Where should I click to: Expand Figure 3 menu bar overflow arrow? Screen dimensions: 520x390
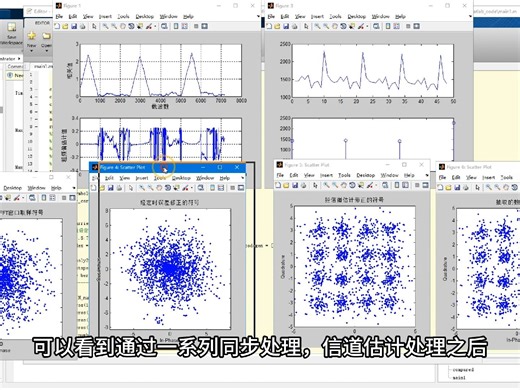470,16
